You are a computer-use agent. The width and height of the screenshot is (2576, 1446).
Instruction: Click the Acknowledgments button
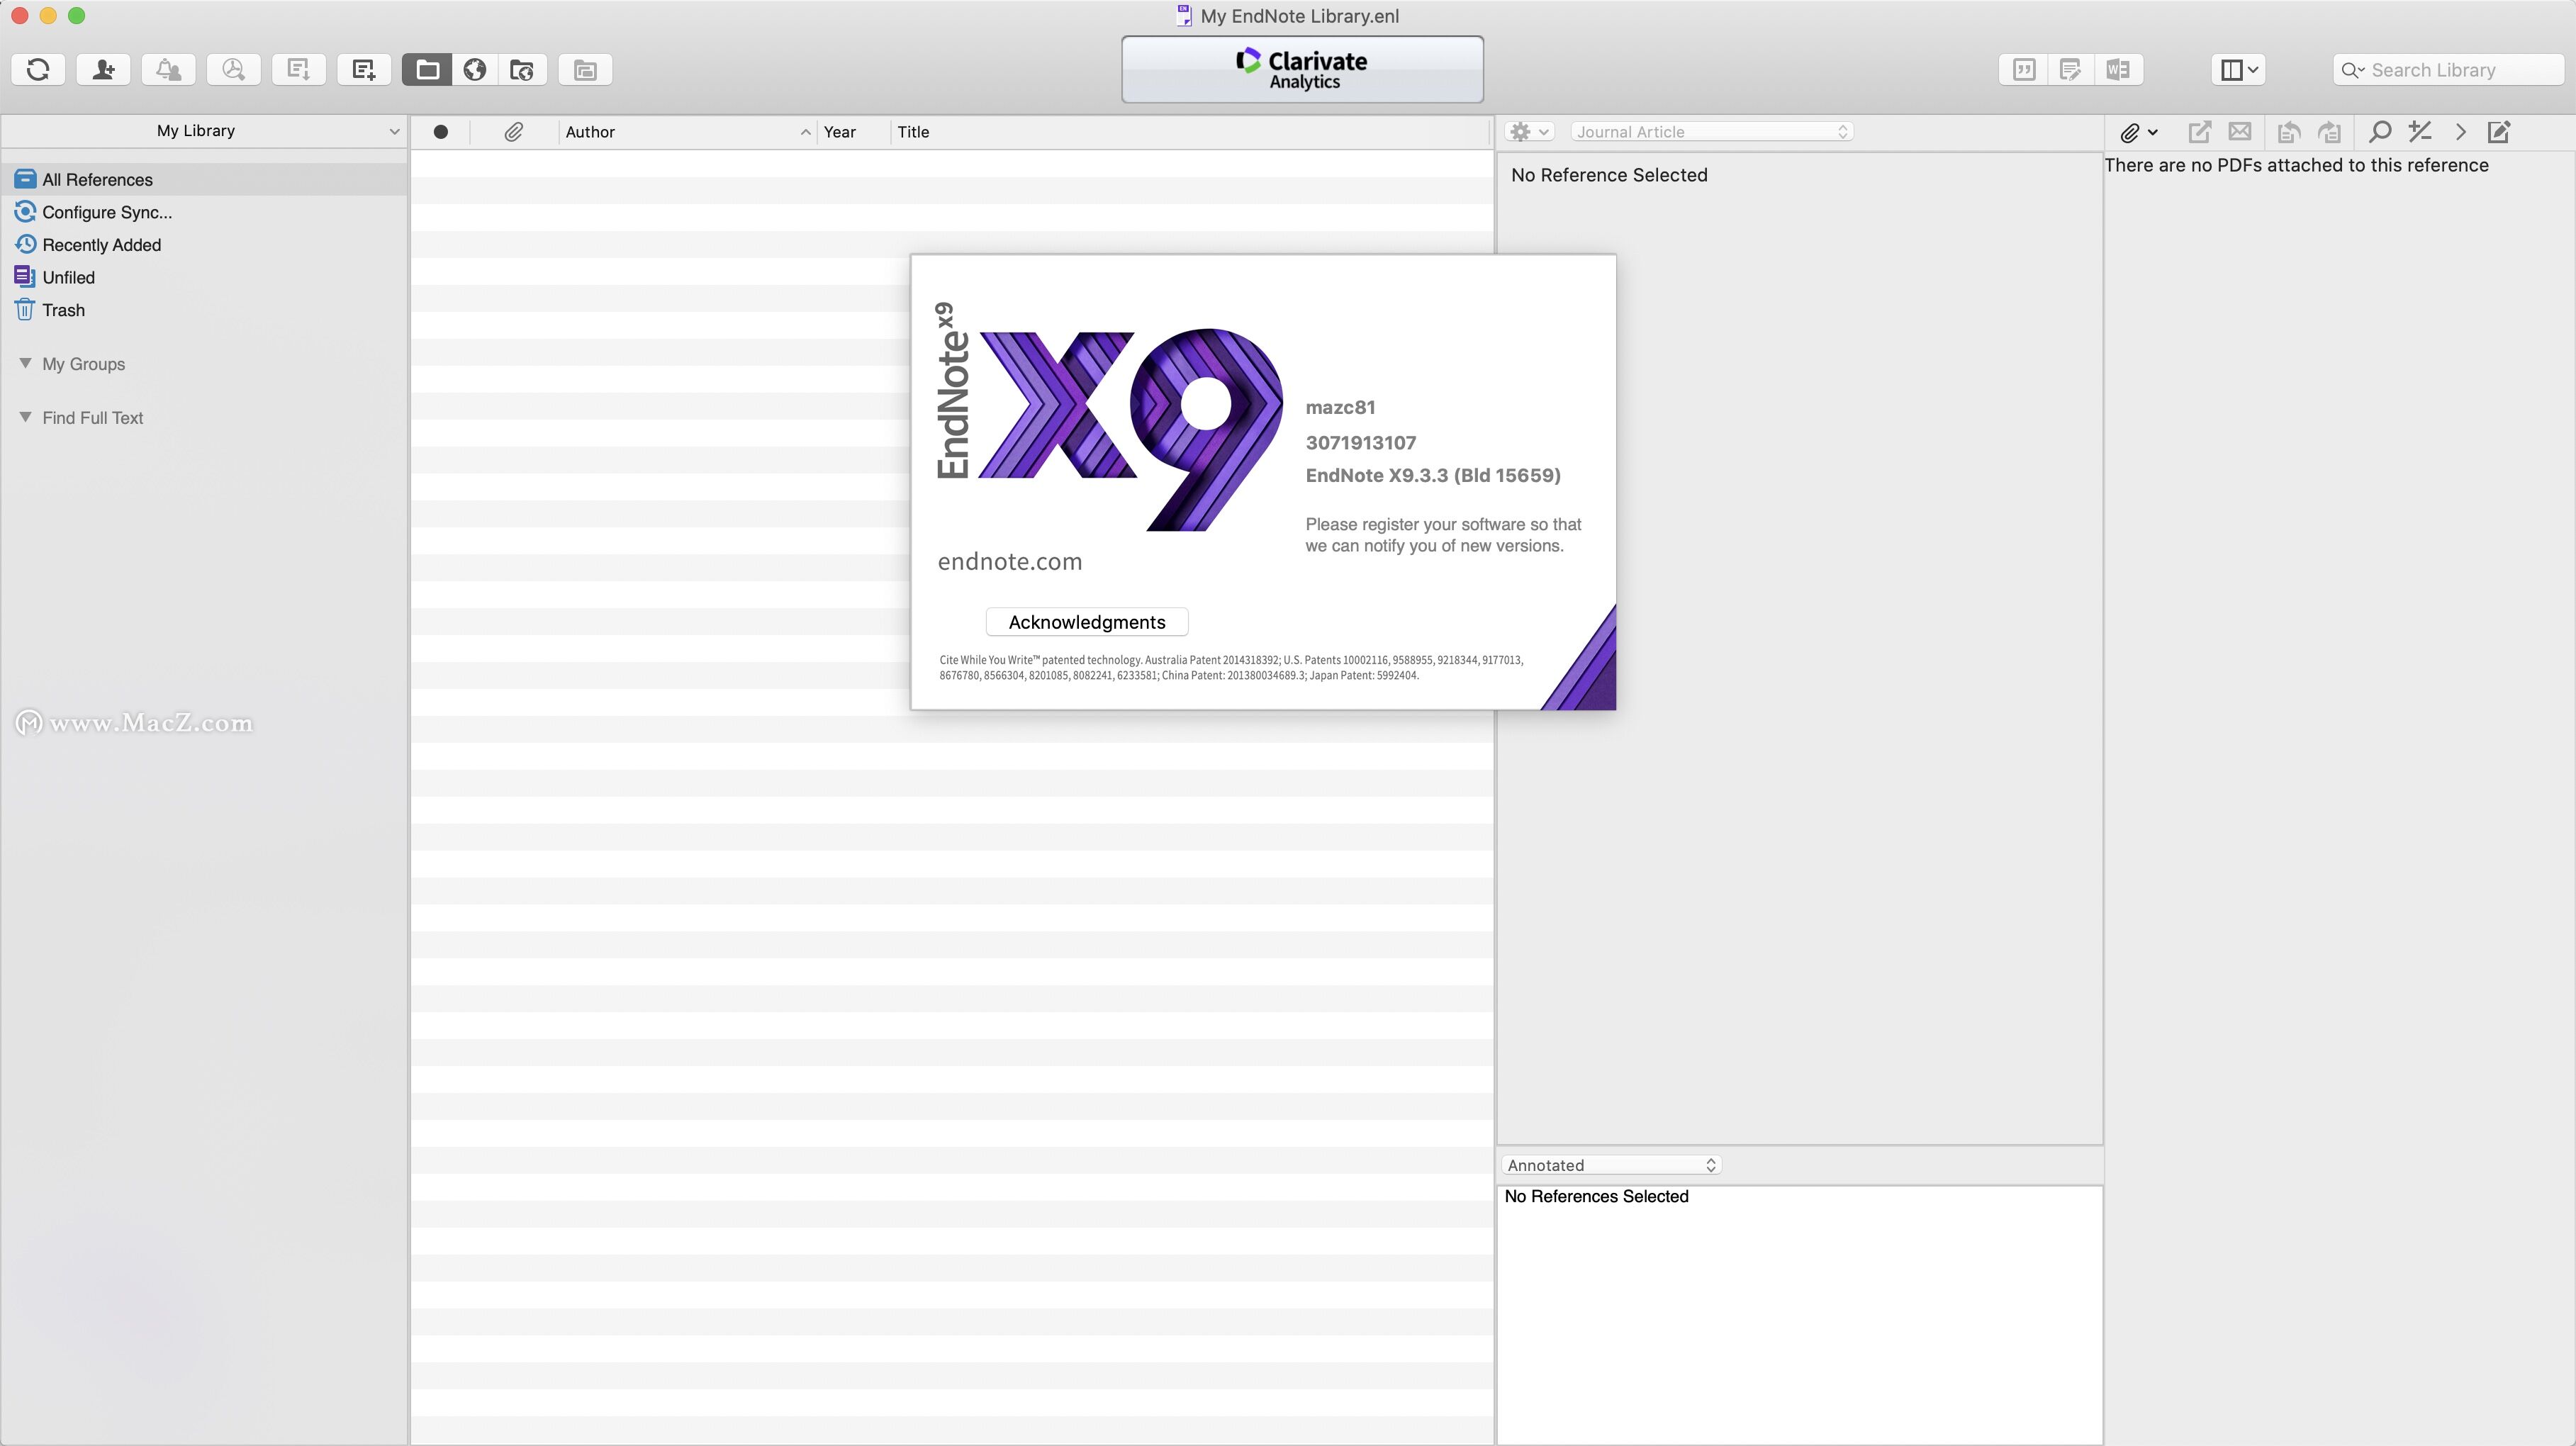[1086, 621]
